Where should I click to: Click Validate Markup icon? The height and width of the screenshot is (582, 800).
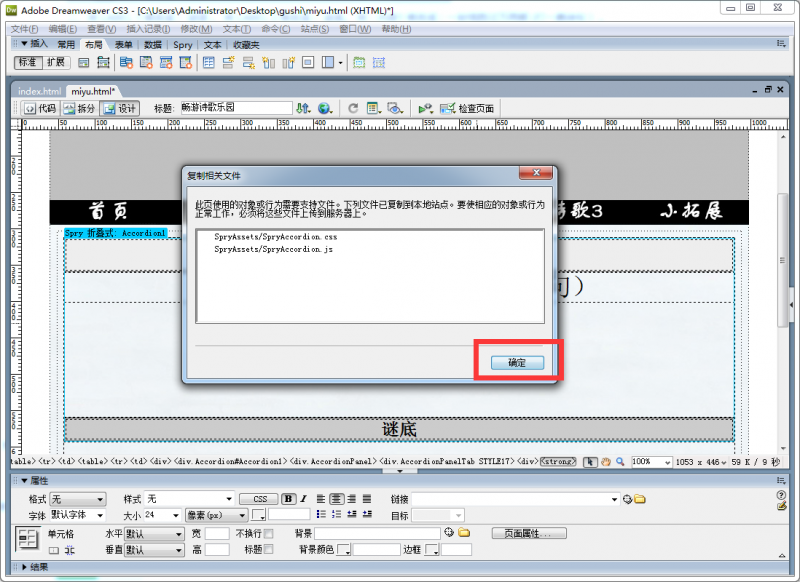pos(426,108)
